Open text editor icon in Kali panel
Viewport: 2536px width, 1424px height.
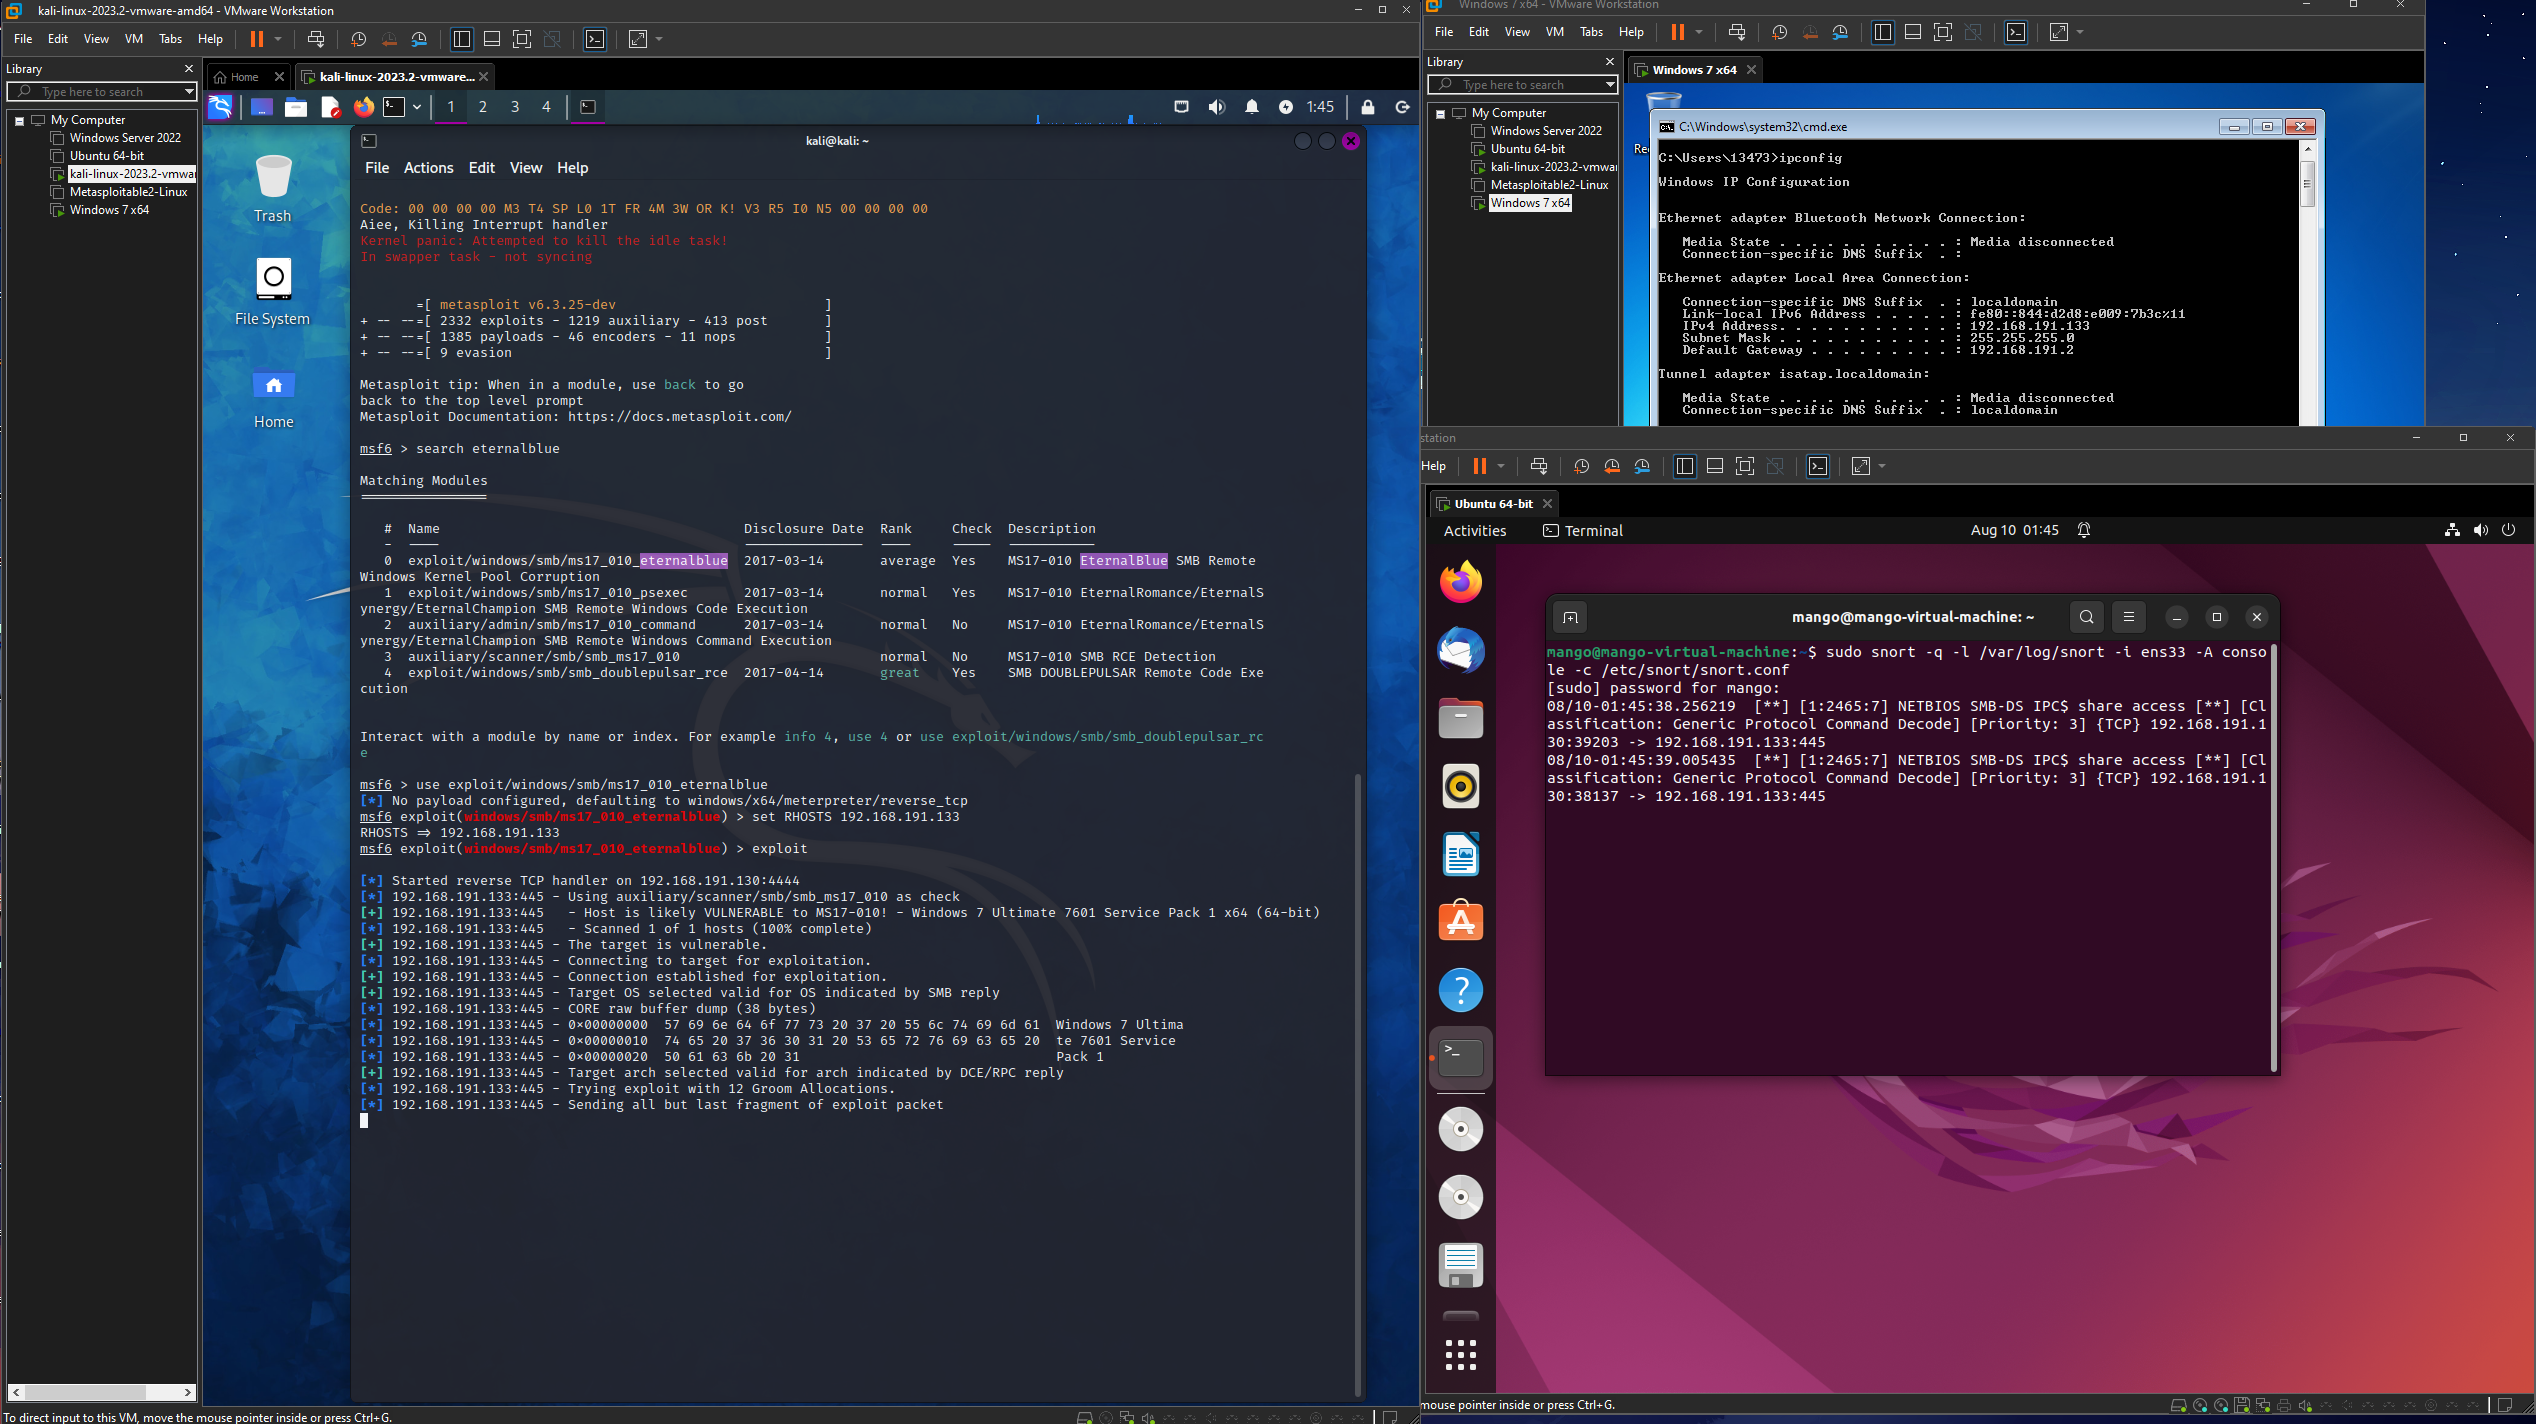click(330, 107)
